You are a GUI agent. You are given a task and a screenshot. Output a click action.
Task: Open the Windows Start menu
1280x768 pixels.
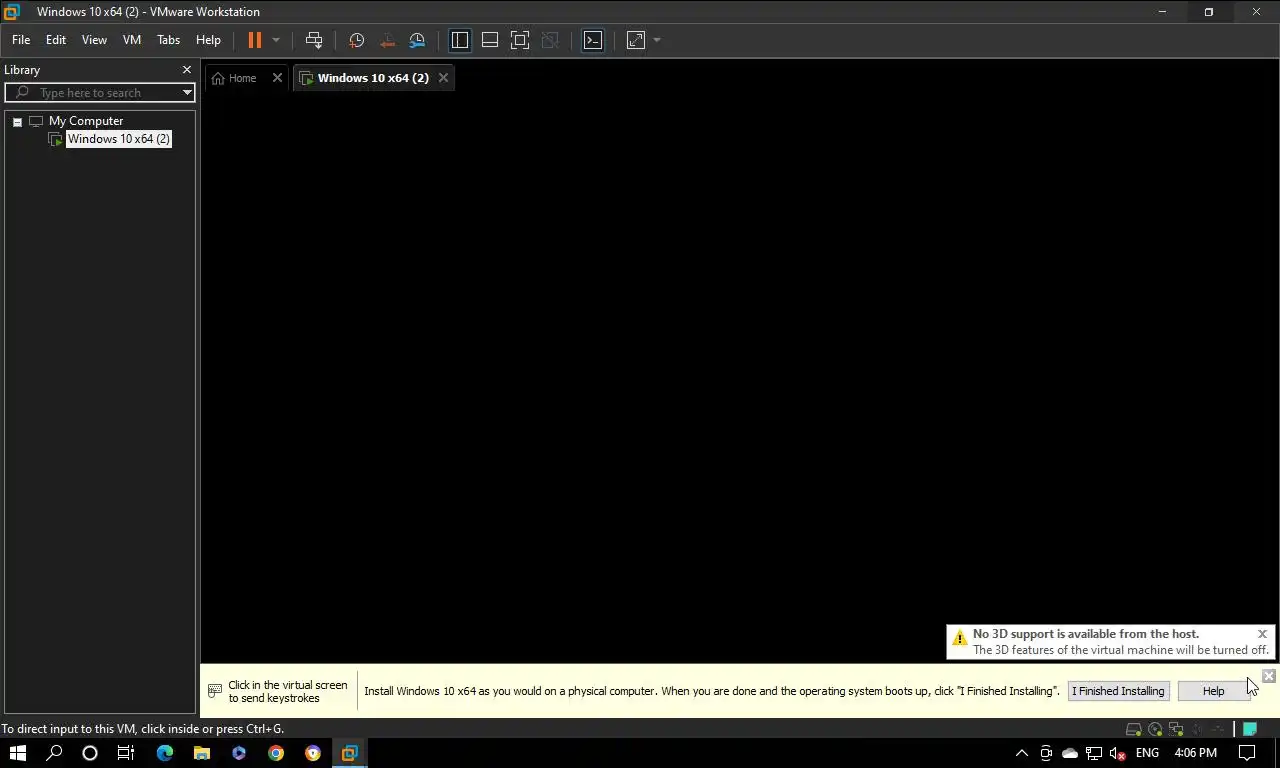click(17, 753)
